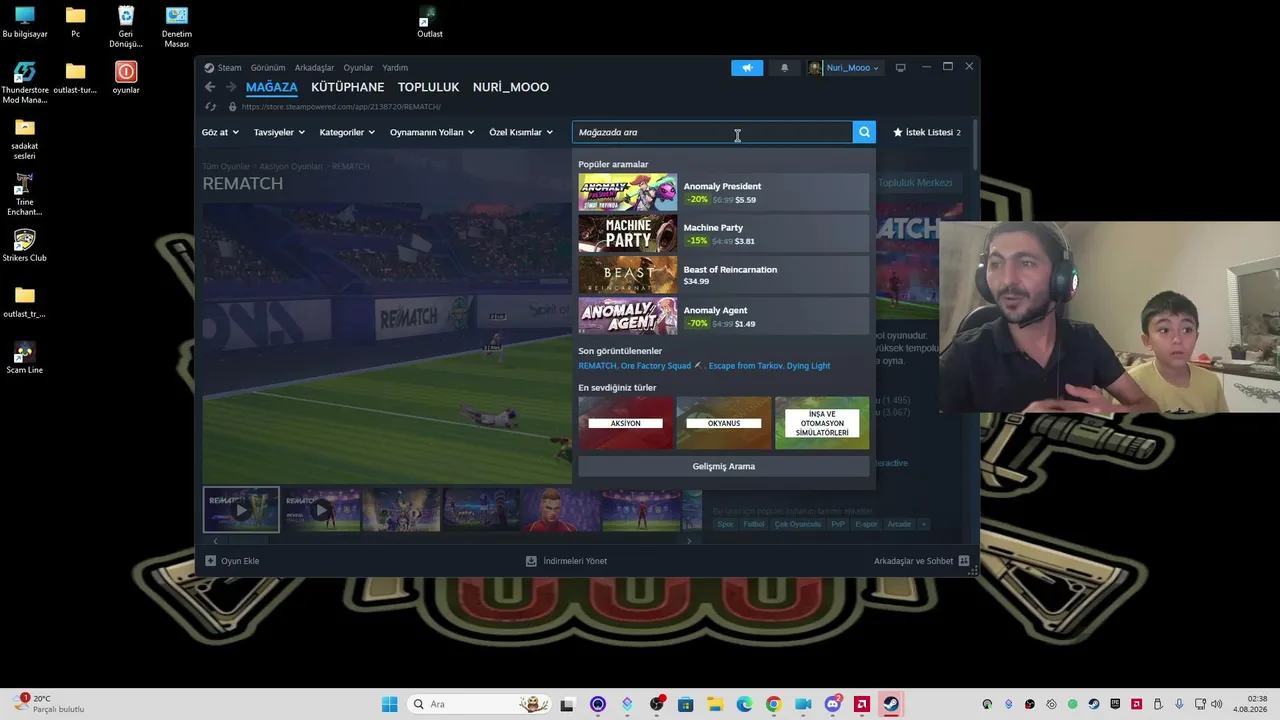The image size is (1280, 720).
Task: Select the oyunlar desktop icon
Action: (126, 77)
